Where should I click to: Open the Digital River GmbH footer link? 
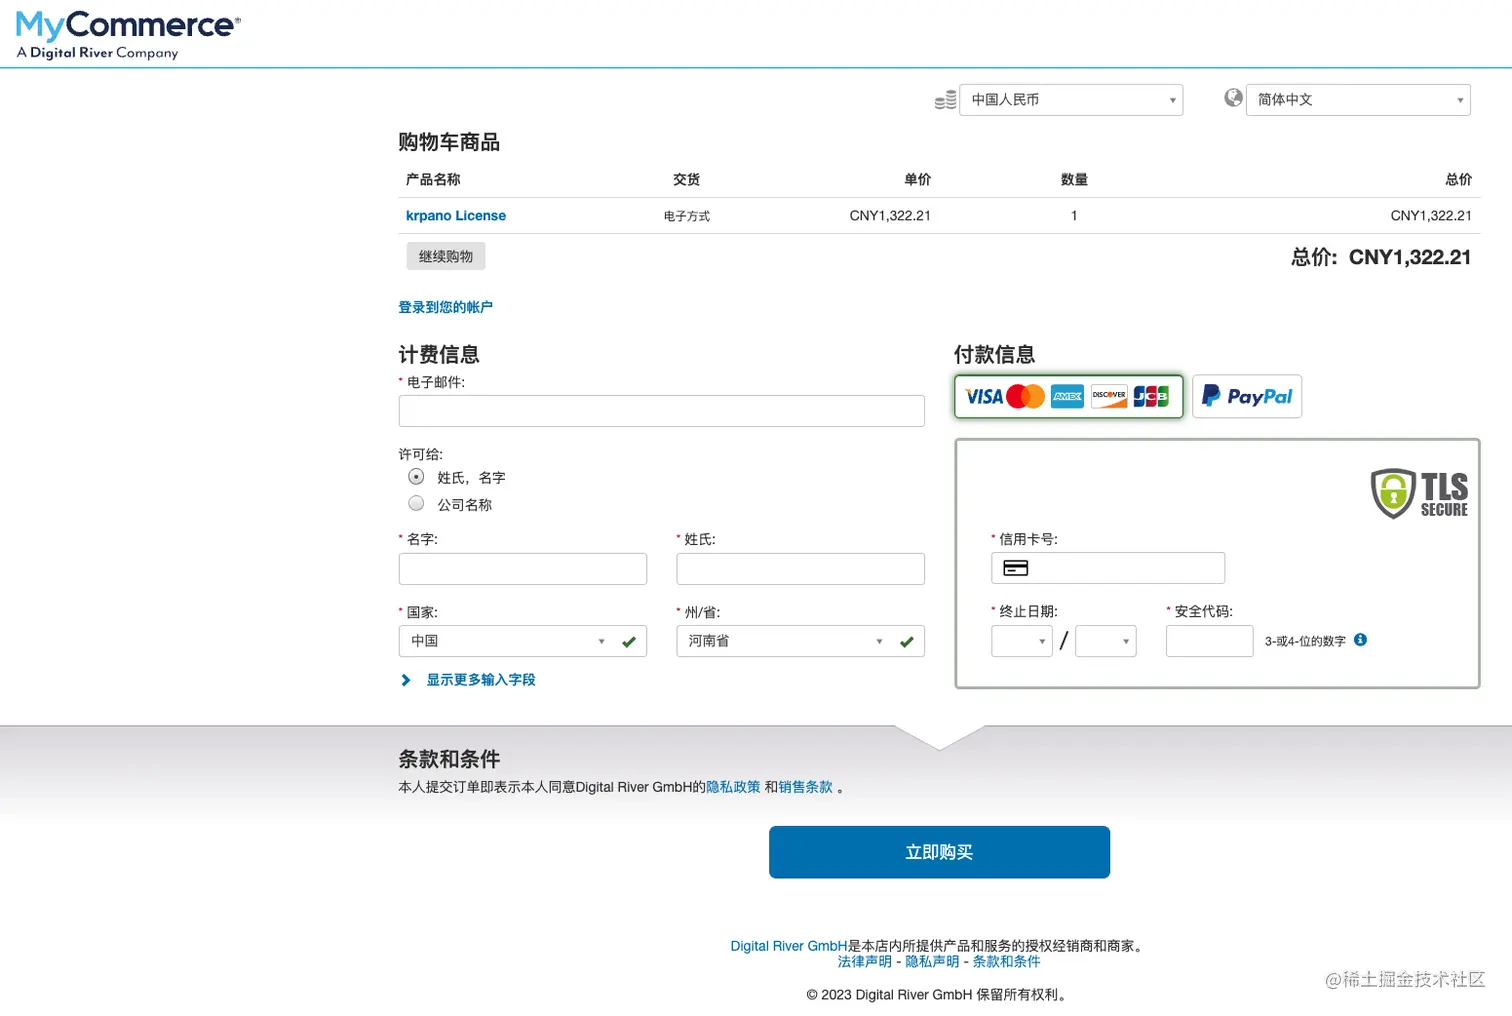789,946
